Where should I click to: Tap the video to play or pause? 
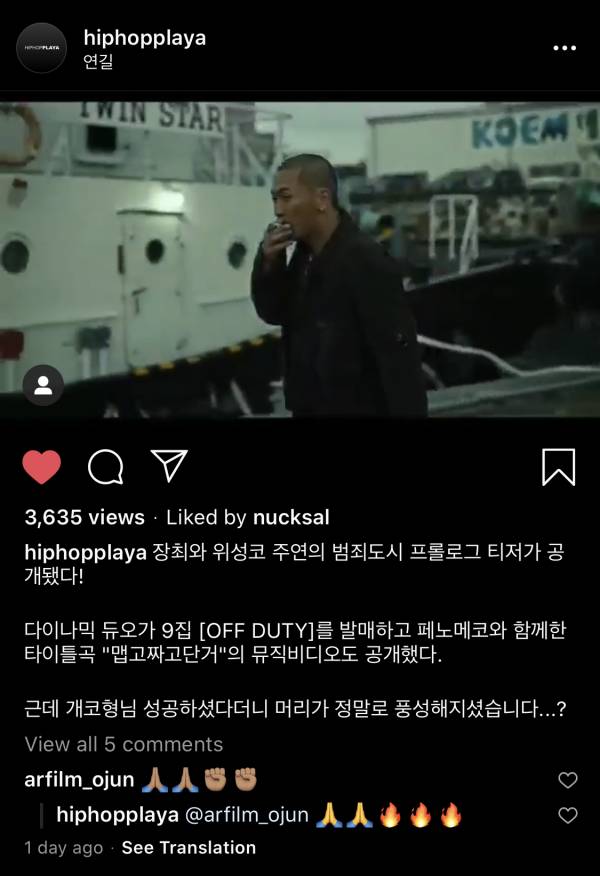300,260
